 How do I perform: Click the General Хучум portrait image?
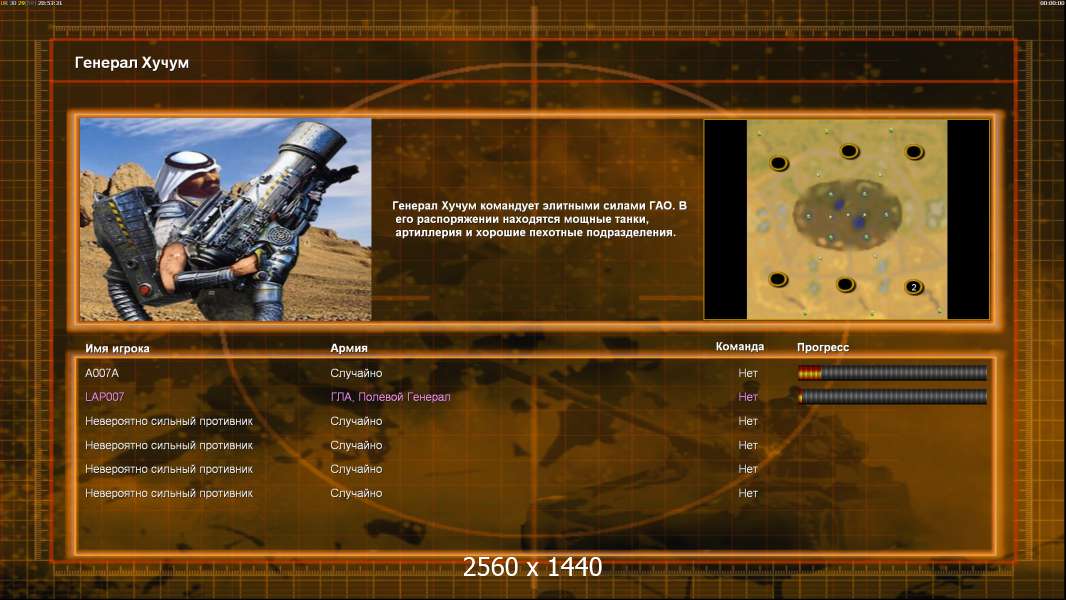[x=226, y=219]
